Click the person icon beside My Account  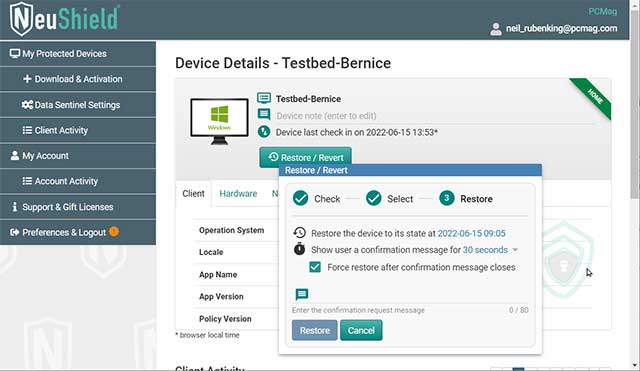point(15,156)
